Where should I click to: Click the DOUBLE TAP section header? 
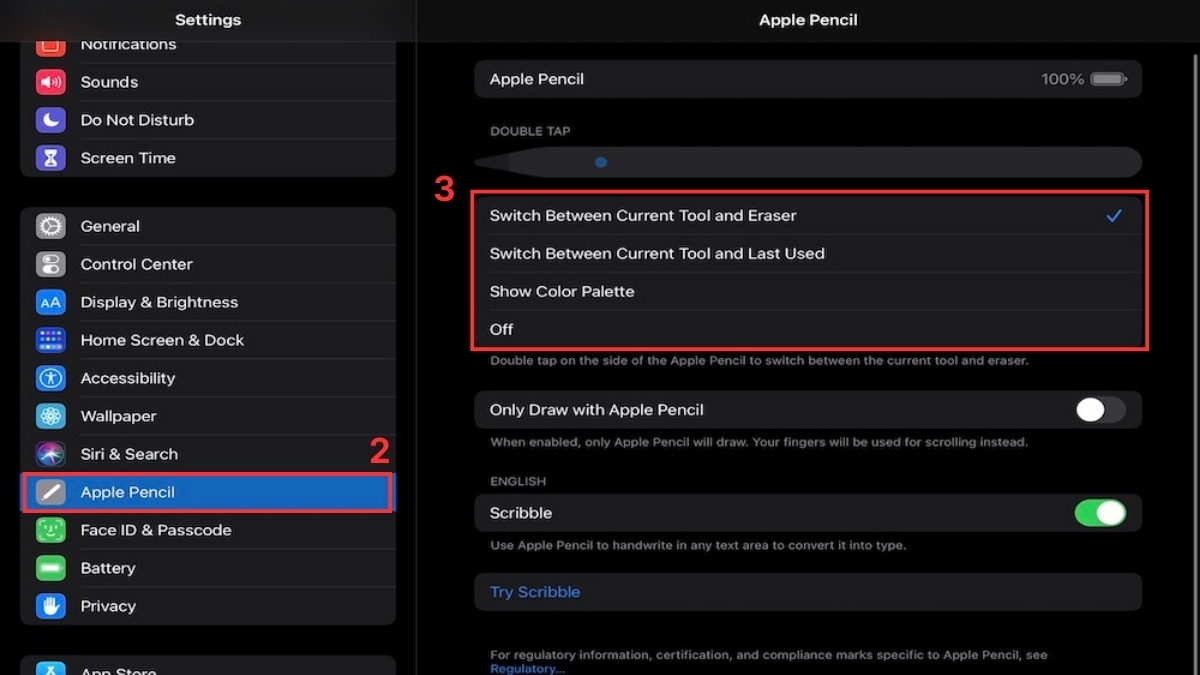[x=530, y=131]
